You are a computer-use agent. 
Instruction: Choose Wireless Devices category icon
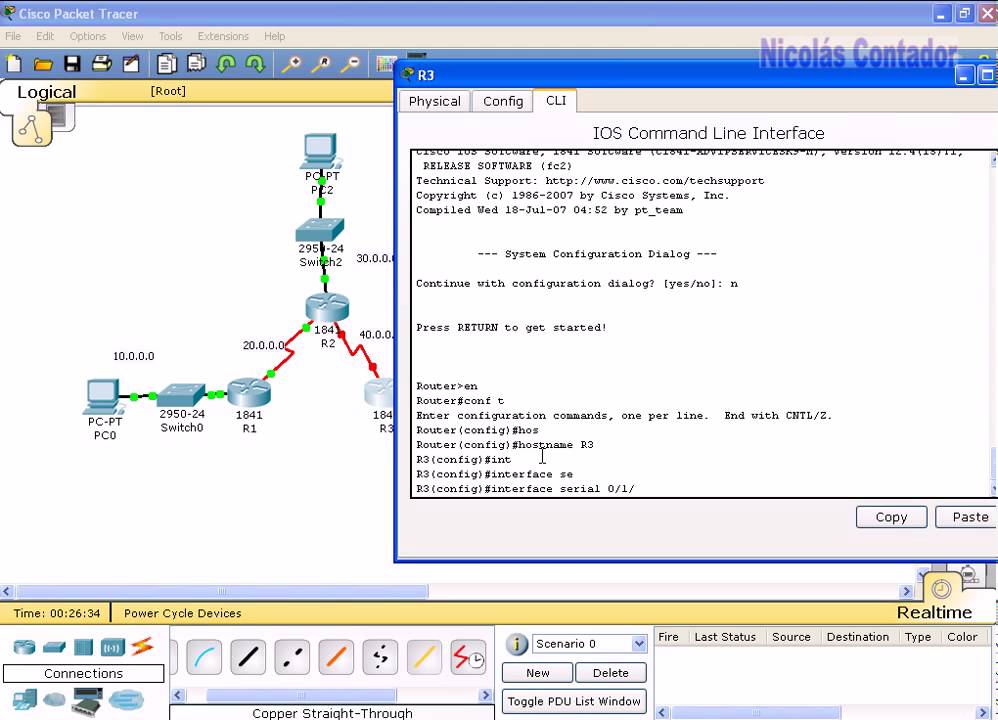[x=113, y=647]
